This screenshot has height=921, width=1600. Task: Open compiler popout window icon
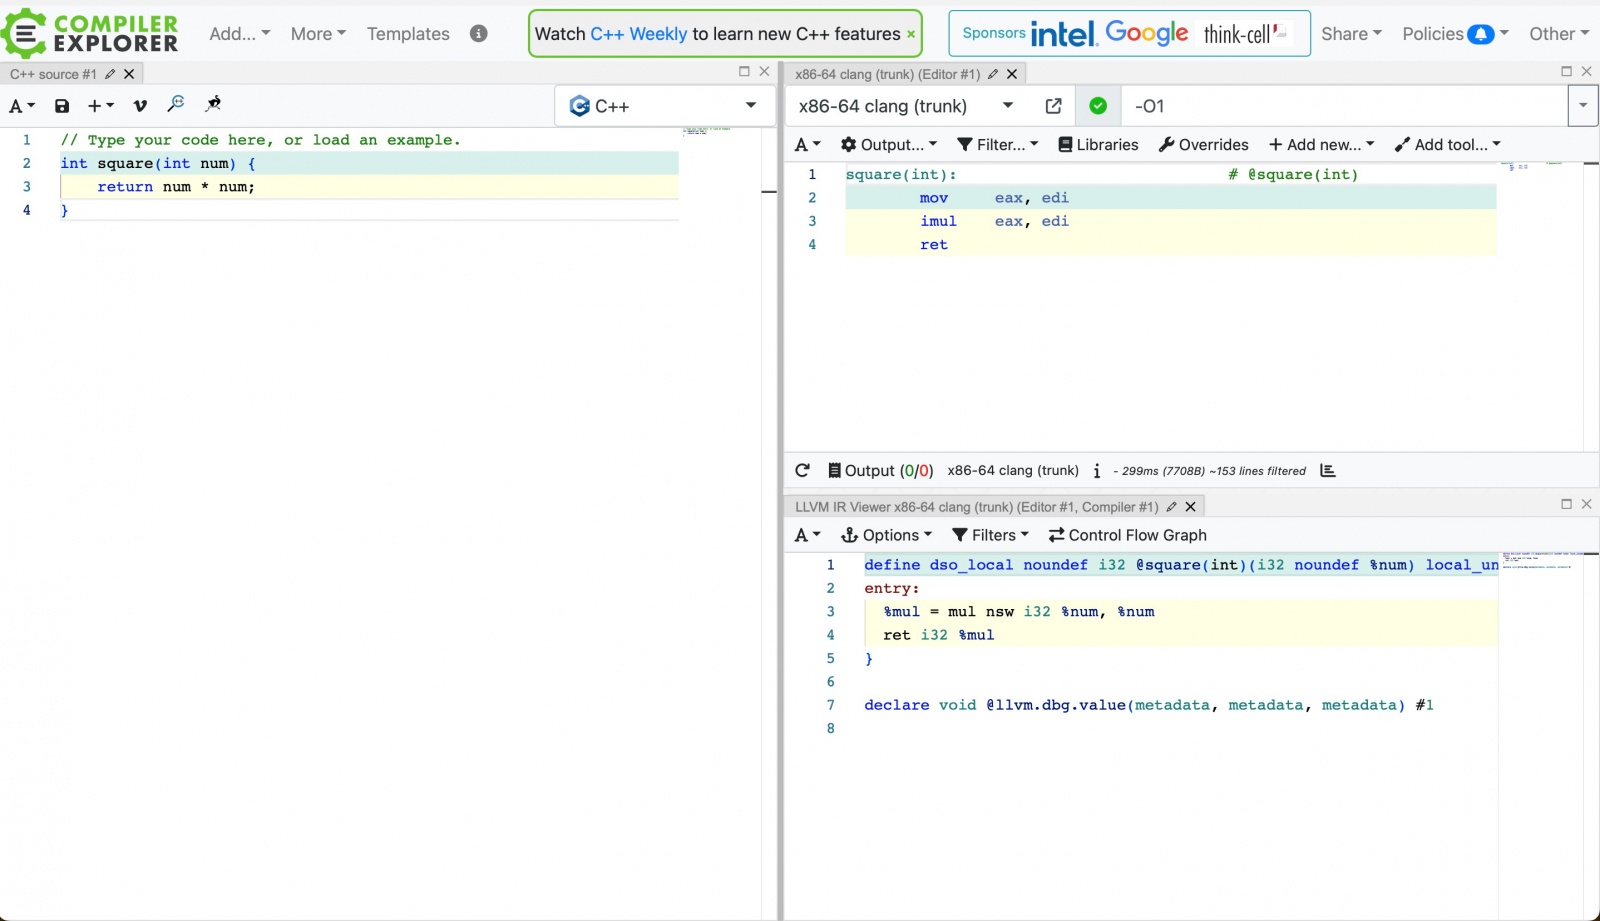tap(1053, 106)
